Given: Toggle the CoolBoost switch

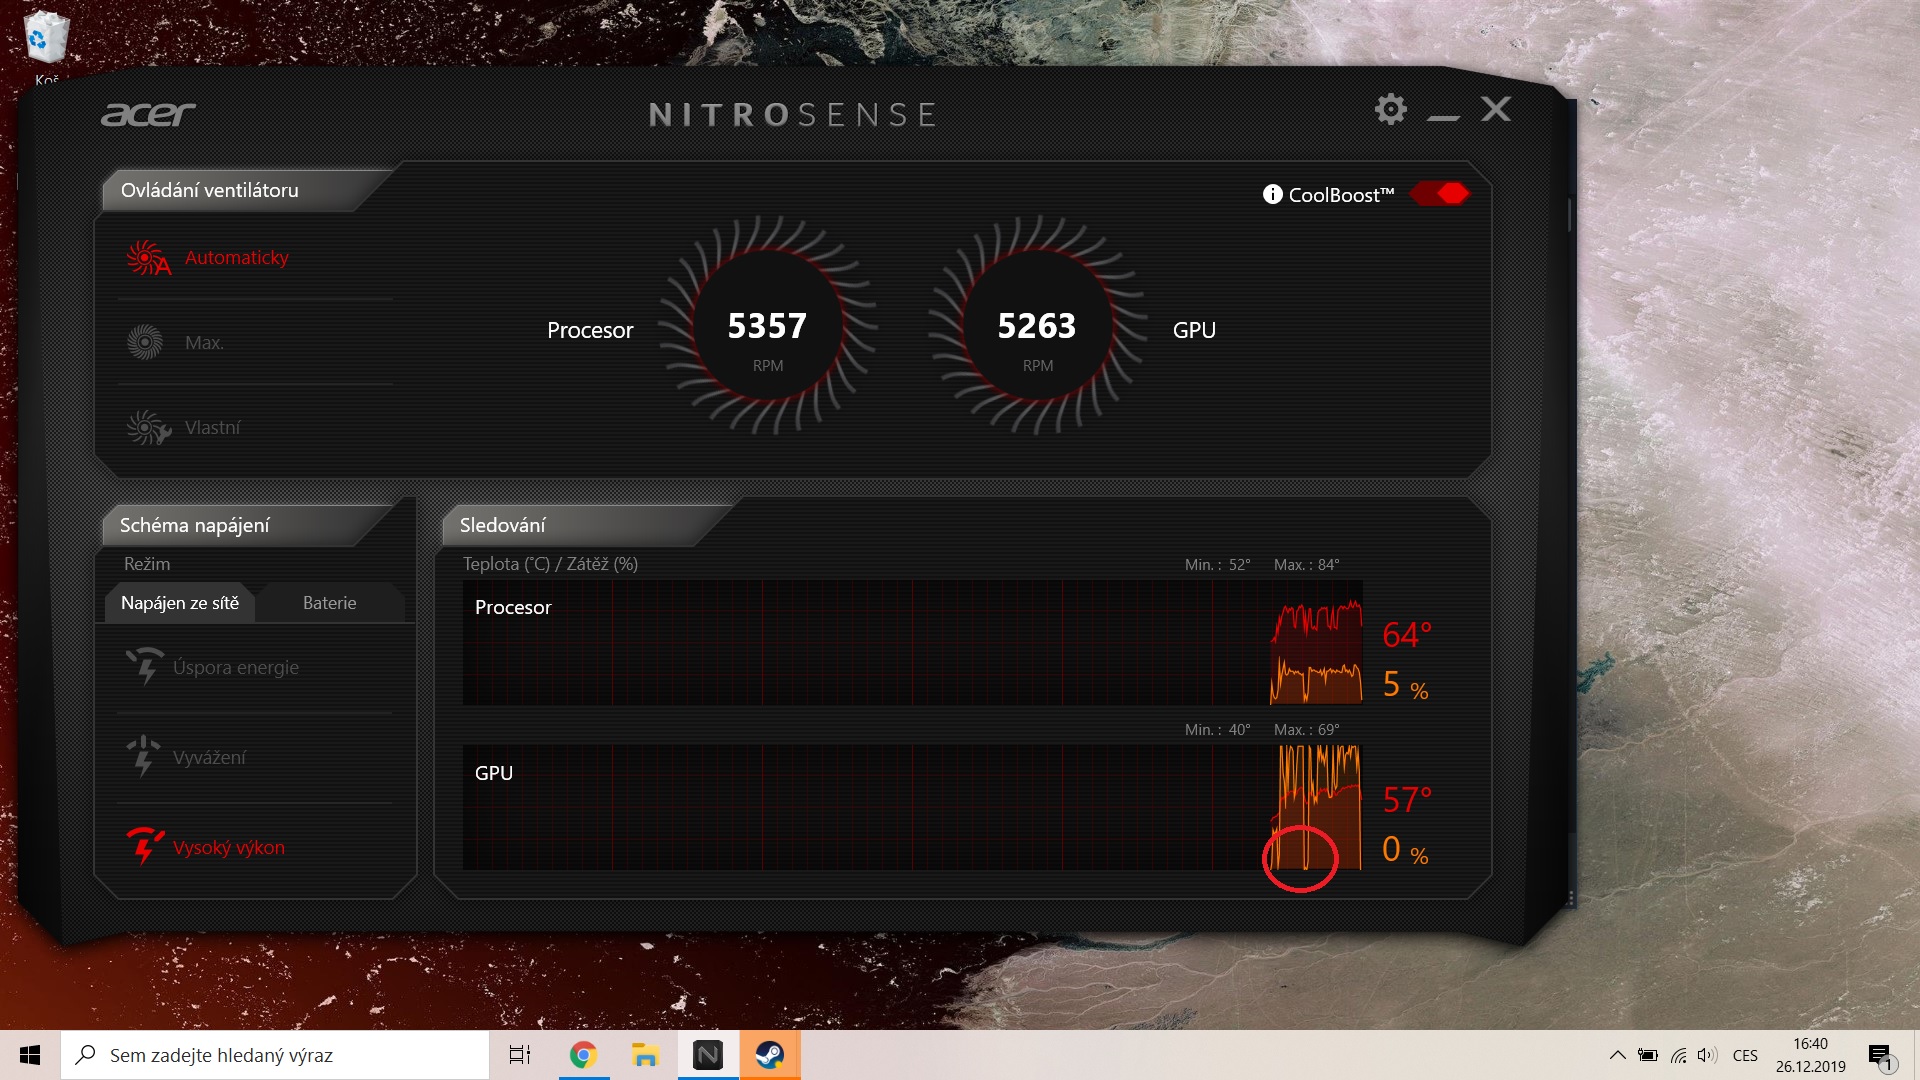Looking at the screenshot, I should (1440, 193).
